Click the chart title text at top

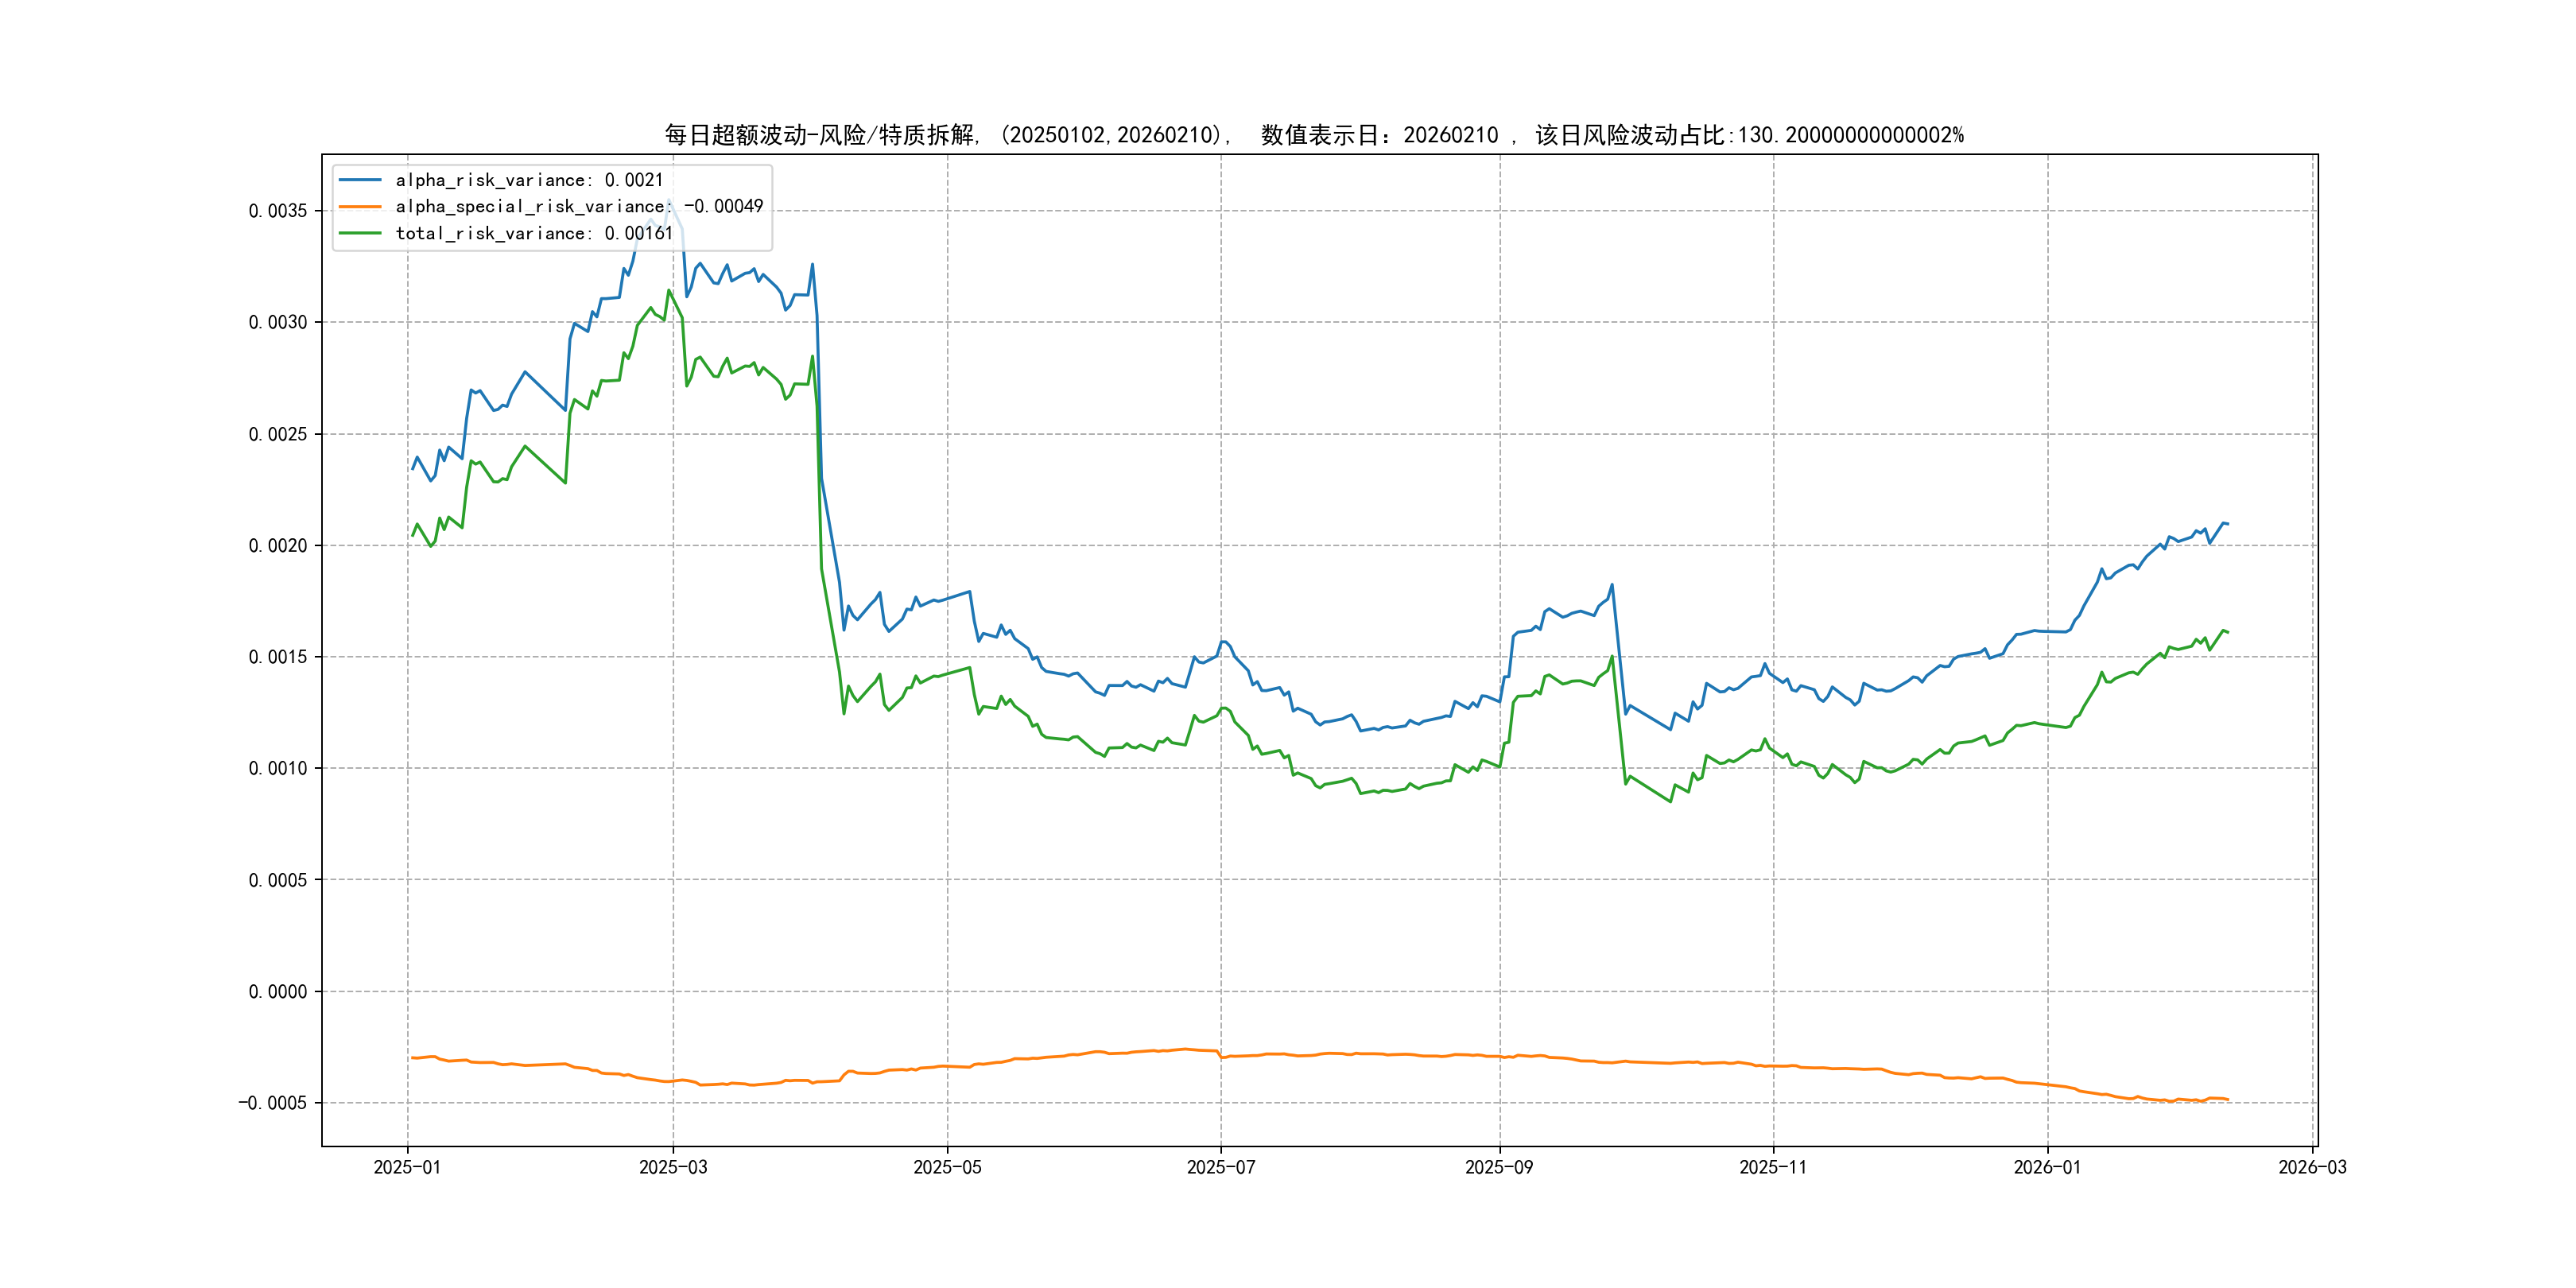click(1314, 135)
